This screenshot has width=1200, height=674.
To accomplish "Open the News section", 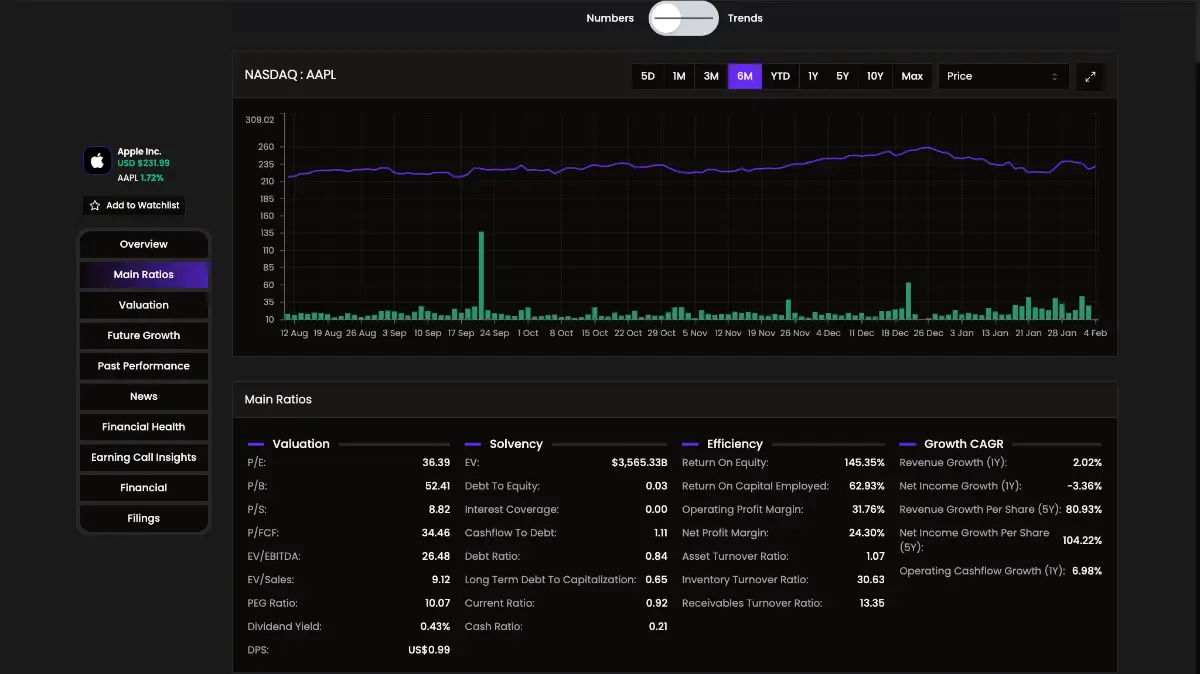I will 144,397.
